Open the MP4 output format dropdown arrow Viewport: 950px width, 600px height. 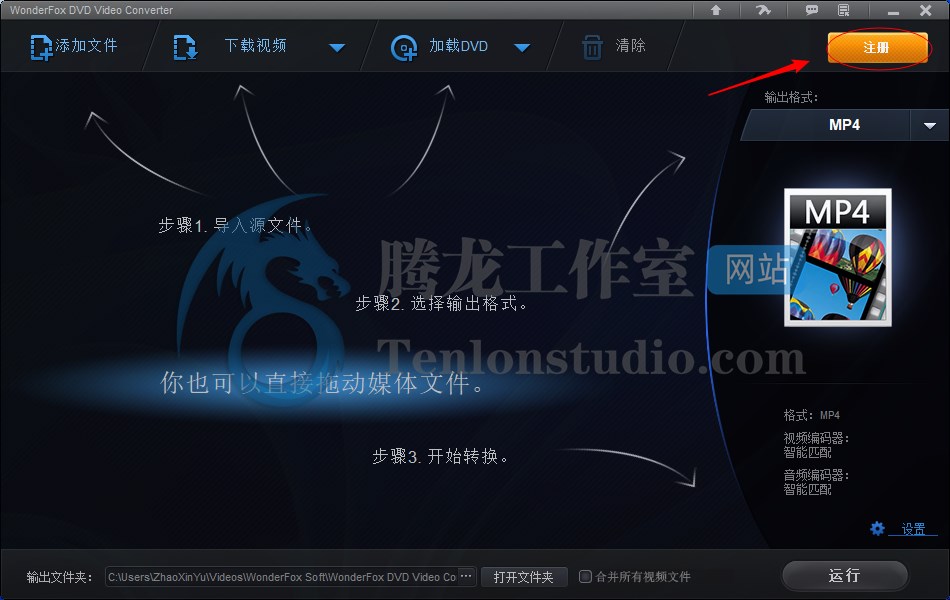[x=929, y=125]
